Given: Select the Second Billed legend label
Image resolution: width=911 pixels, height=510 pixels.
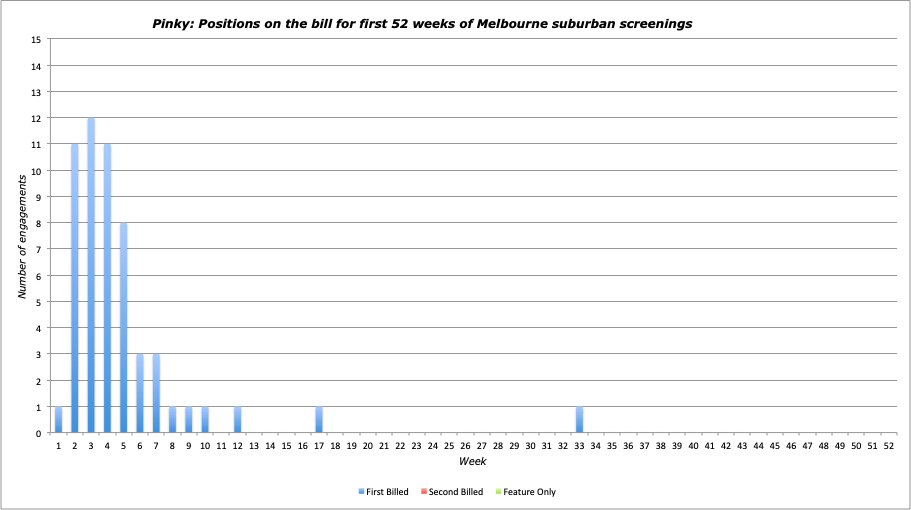Looking at the screenshot, I should click(455, 492).
